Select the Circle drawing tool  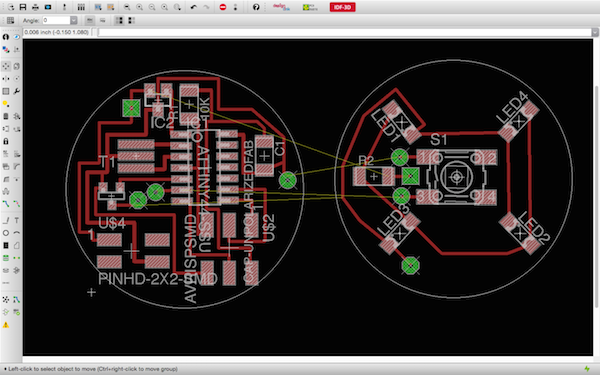click(x=6, y=233)
